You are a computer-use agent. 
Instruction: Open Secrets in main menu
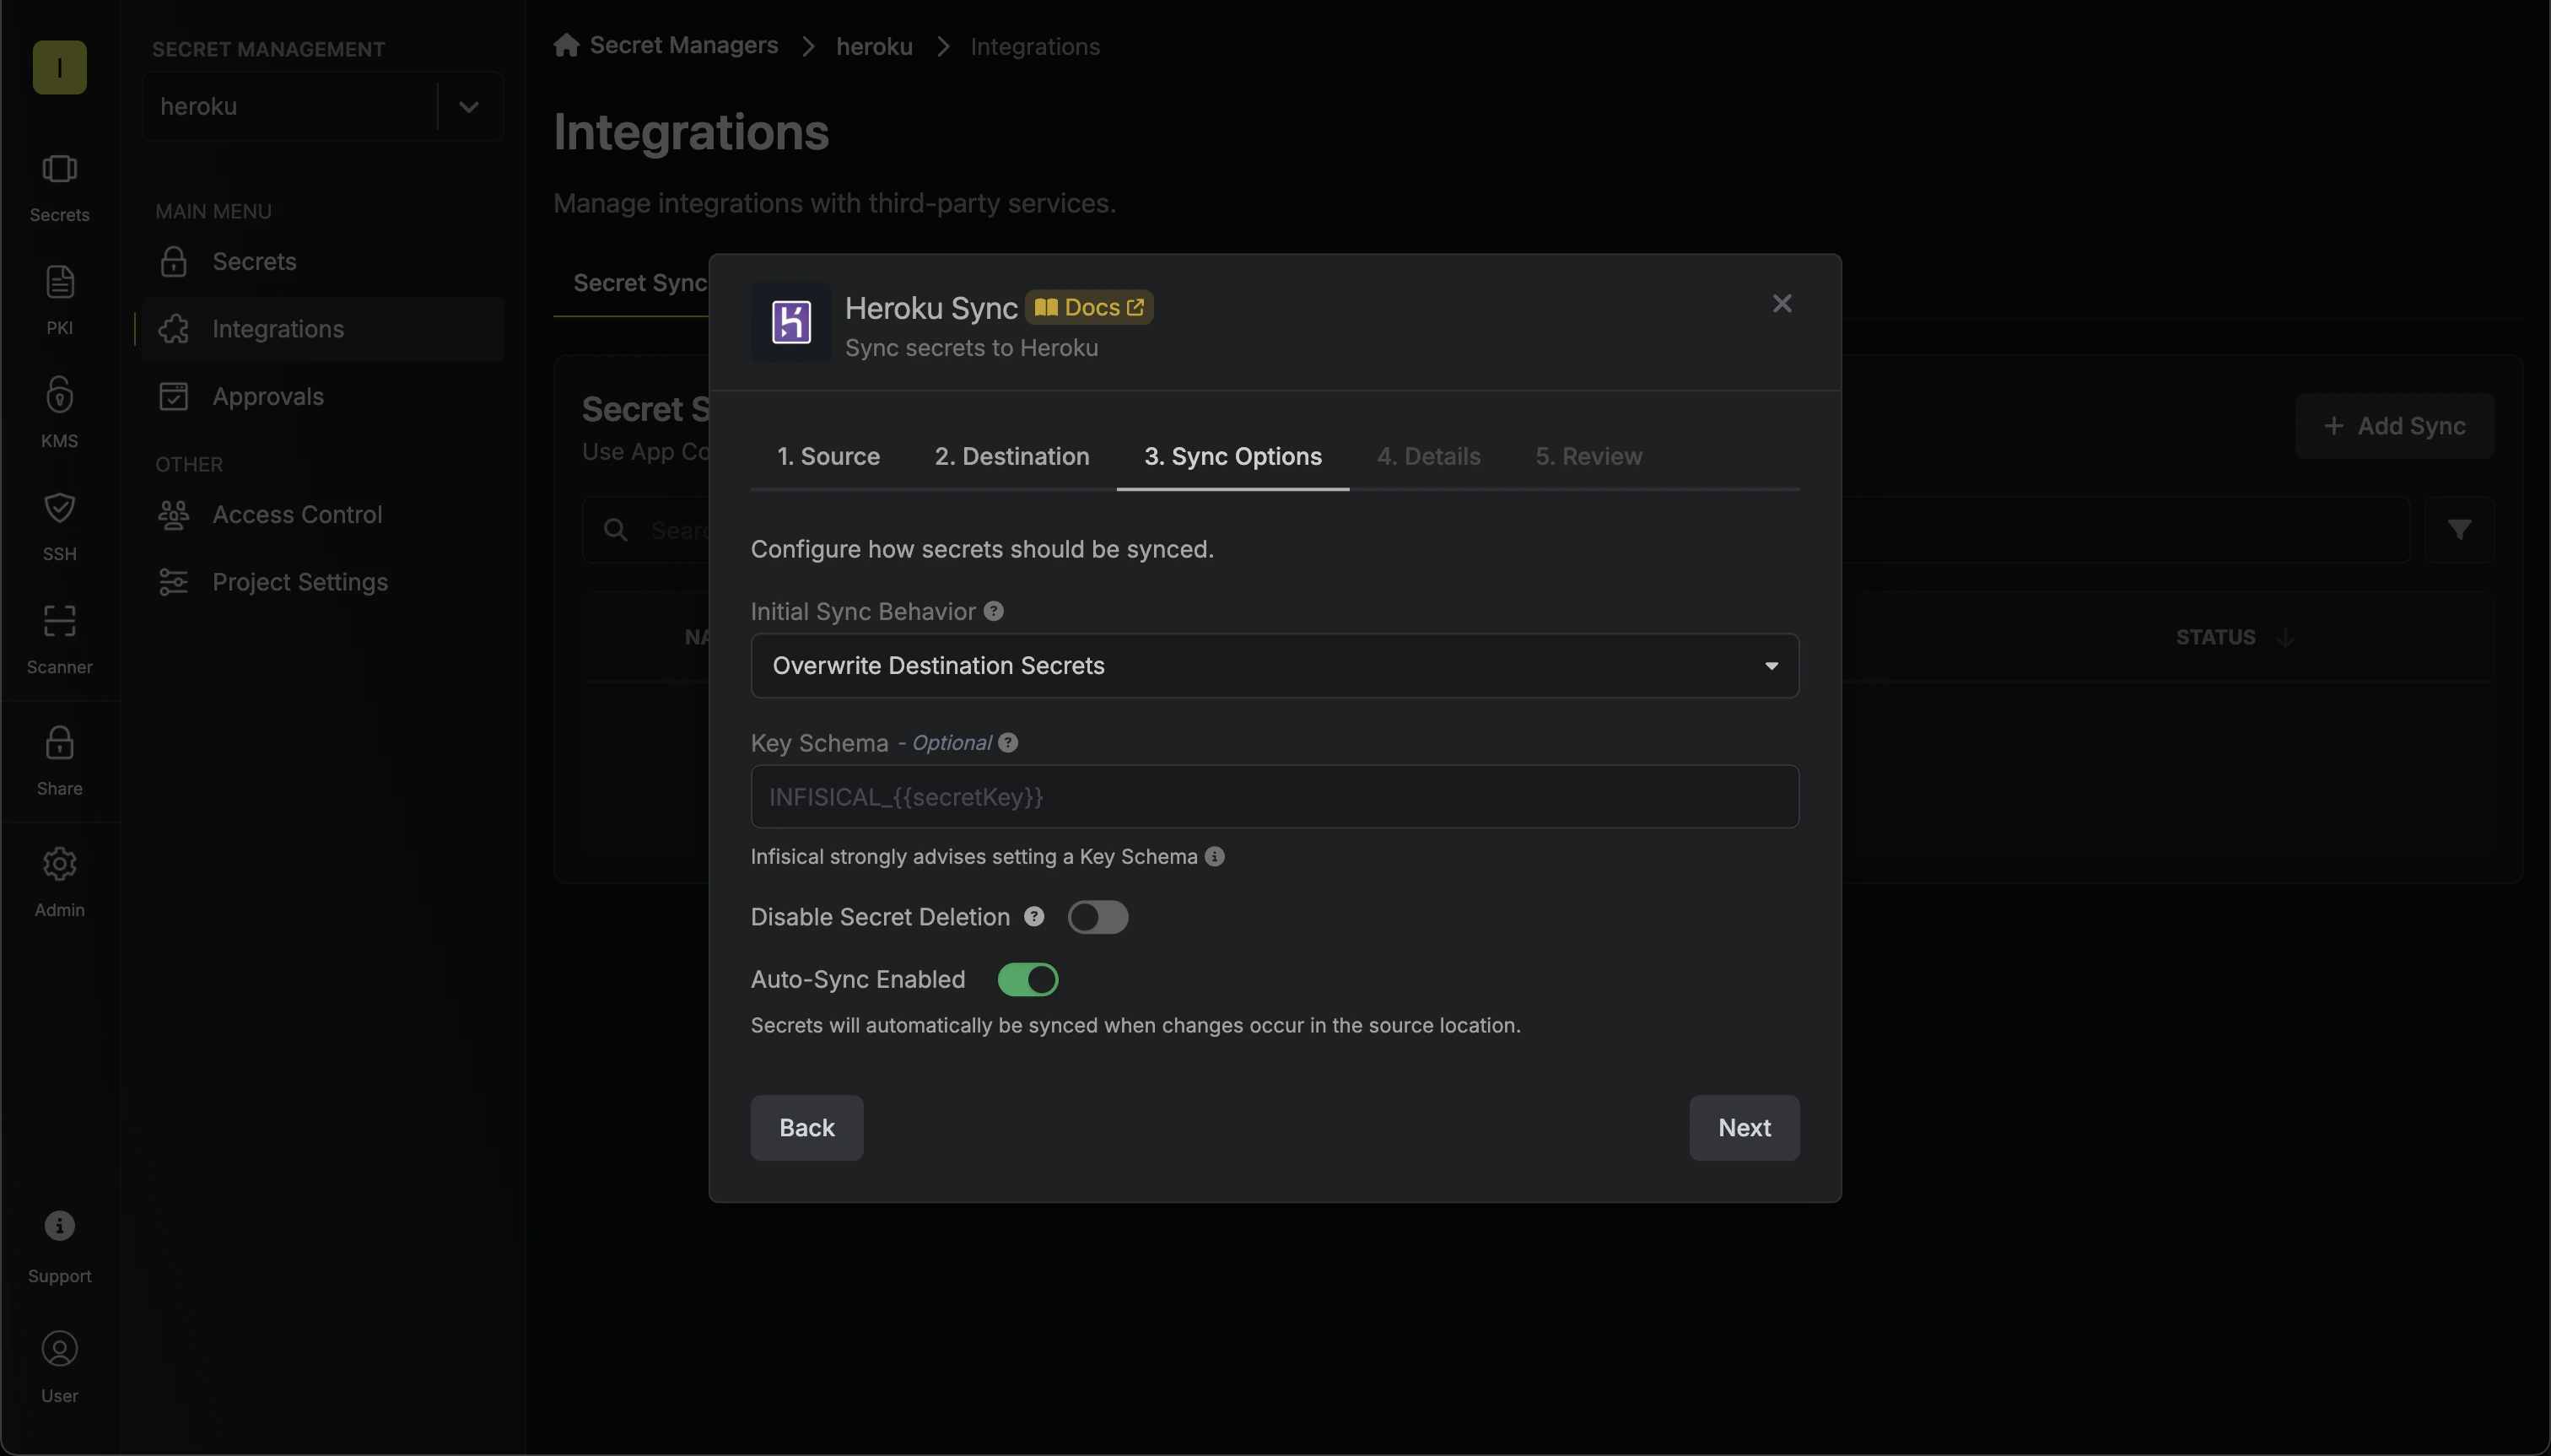tap(322, 262)
